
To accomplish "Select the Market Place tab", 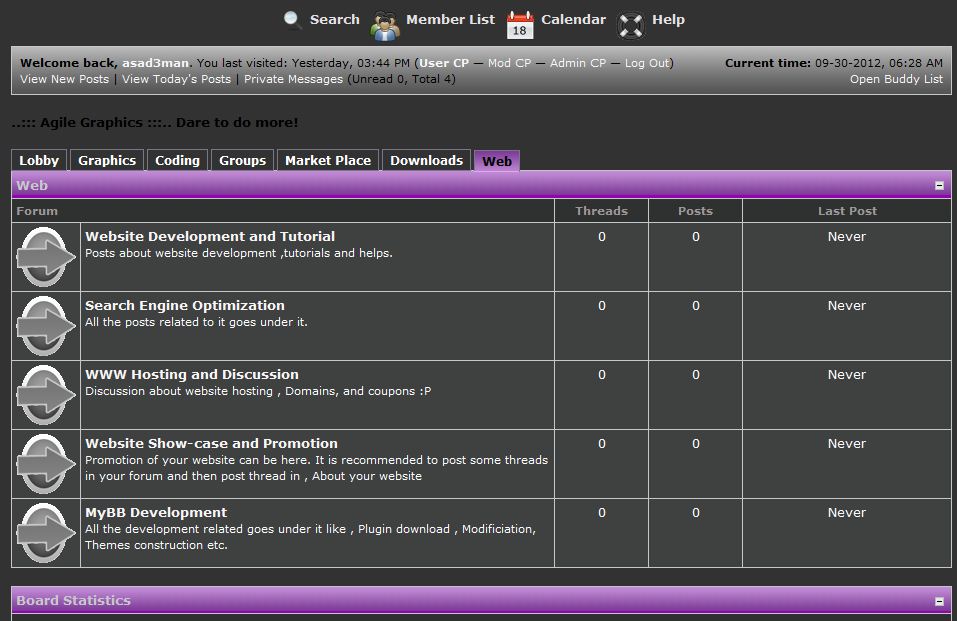I will [328, 160].
